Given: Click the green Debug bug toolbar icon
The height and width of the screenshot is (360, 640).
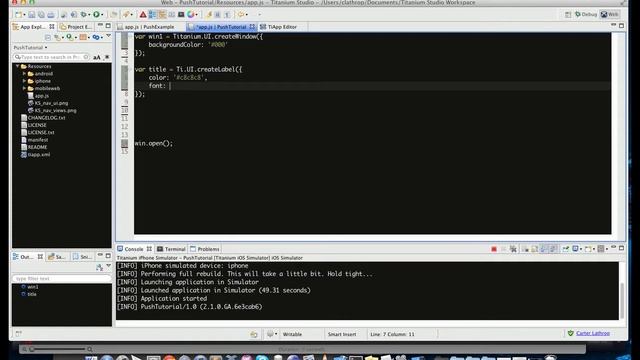Looking at the screenshot, I should (x=84, y=15).
